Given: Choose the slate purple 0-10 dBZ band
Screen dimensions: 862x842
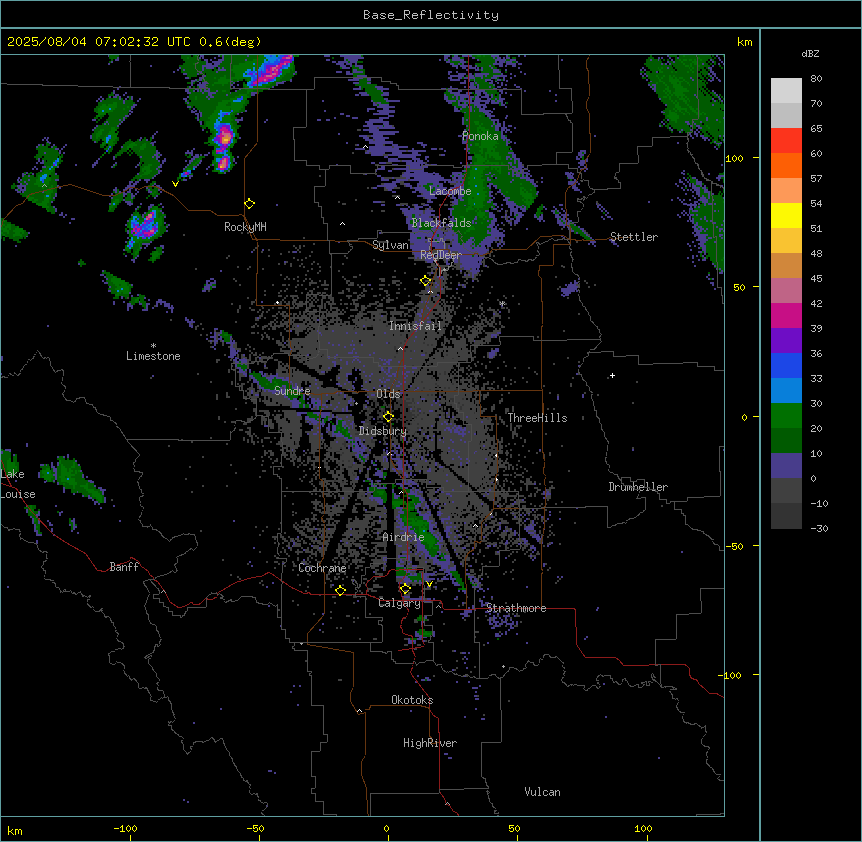Looking at the screenshot, I should 786,466.
